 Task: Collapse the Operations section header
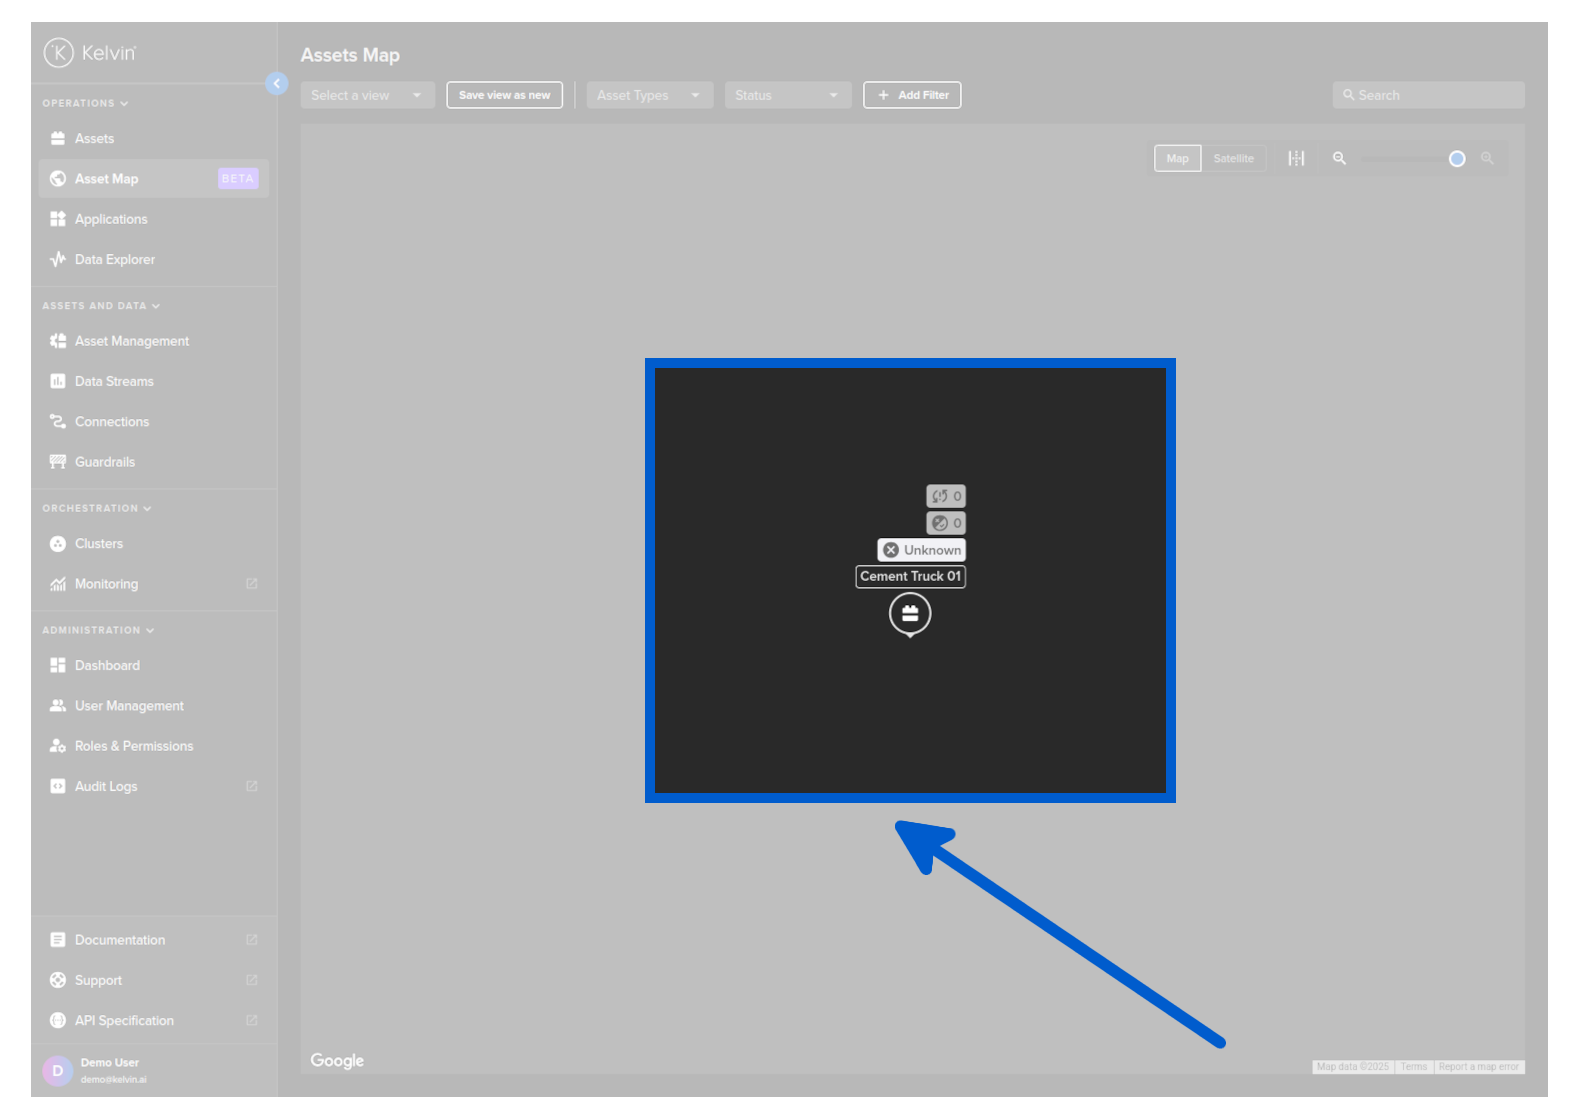85,103
